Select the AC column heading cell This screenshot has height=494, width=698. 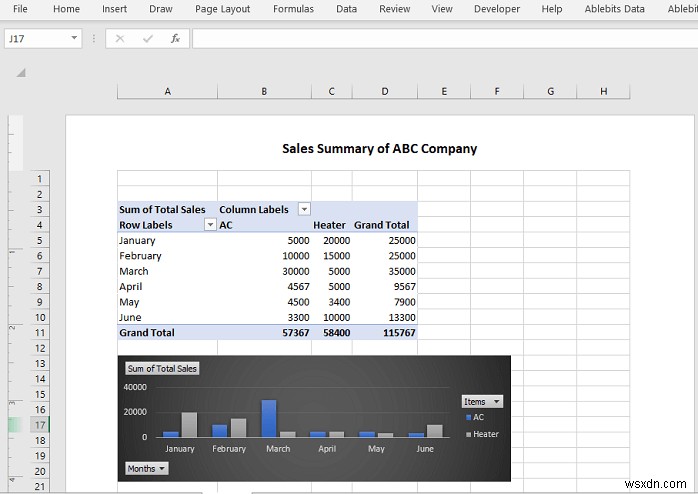pyautogui.click(x=264, y=225)
